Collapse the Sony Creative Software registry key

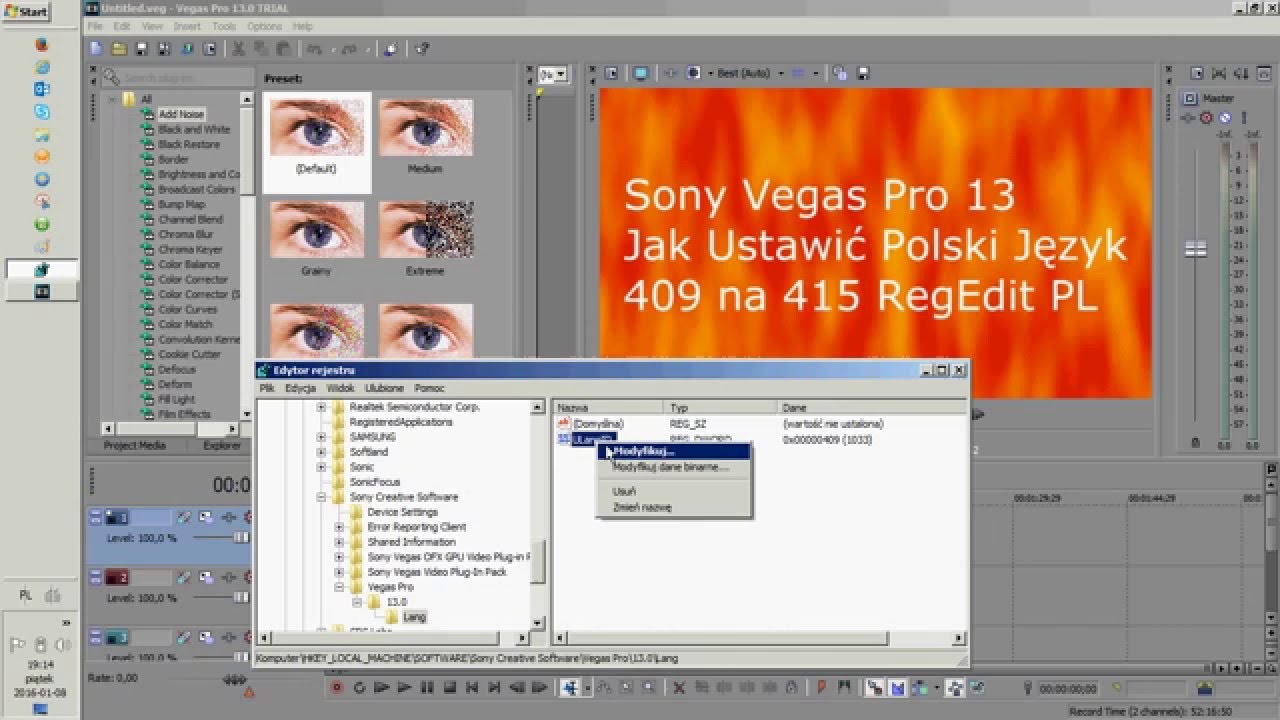coord(322,497)
